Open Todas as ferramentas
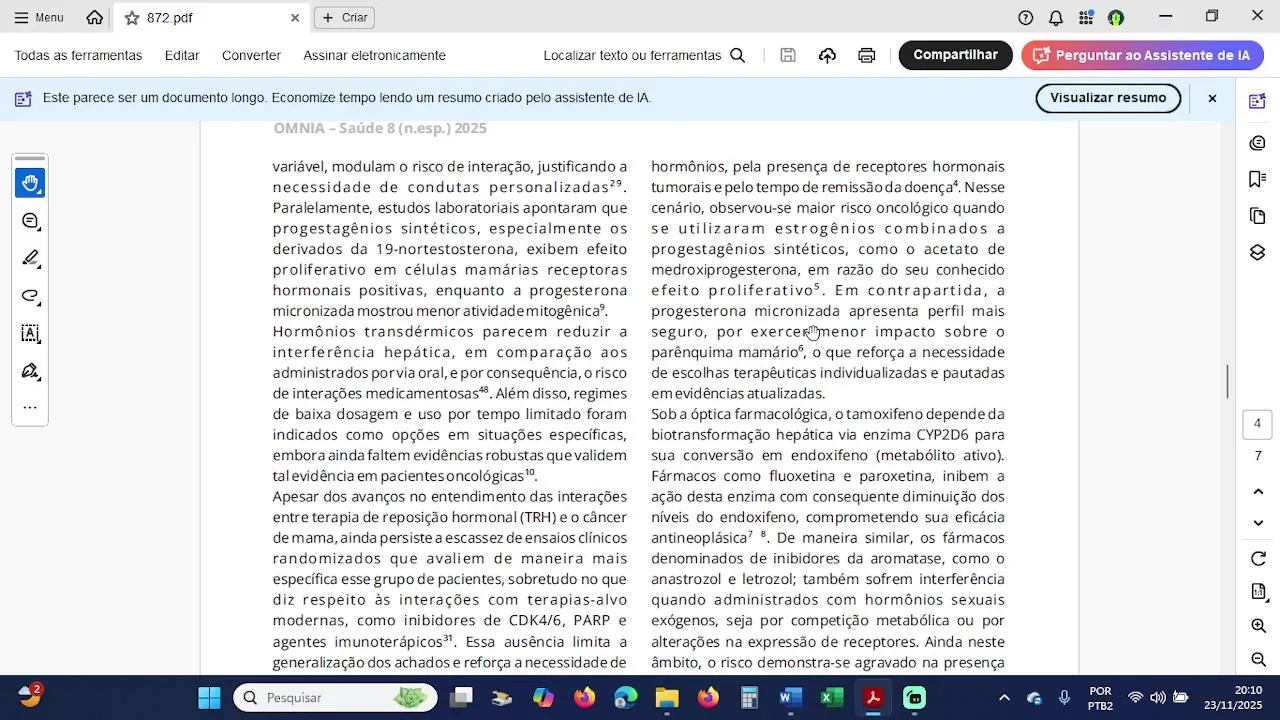The image size is (1280, 720). tap(78, 55)
